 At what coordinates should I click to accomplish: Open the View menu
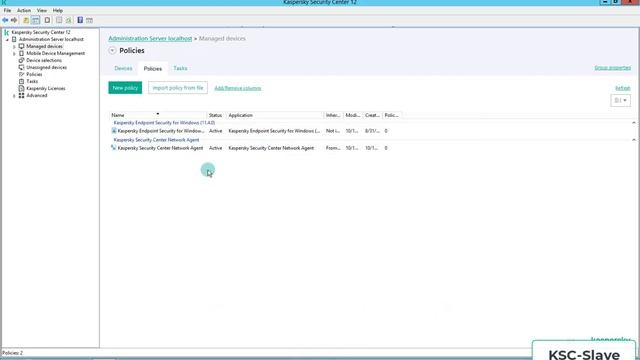(42, 10)
